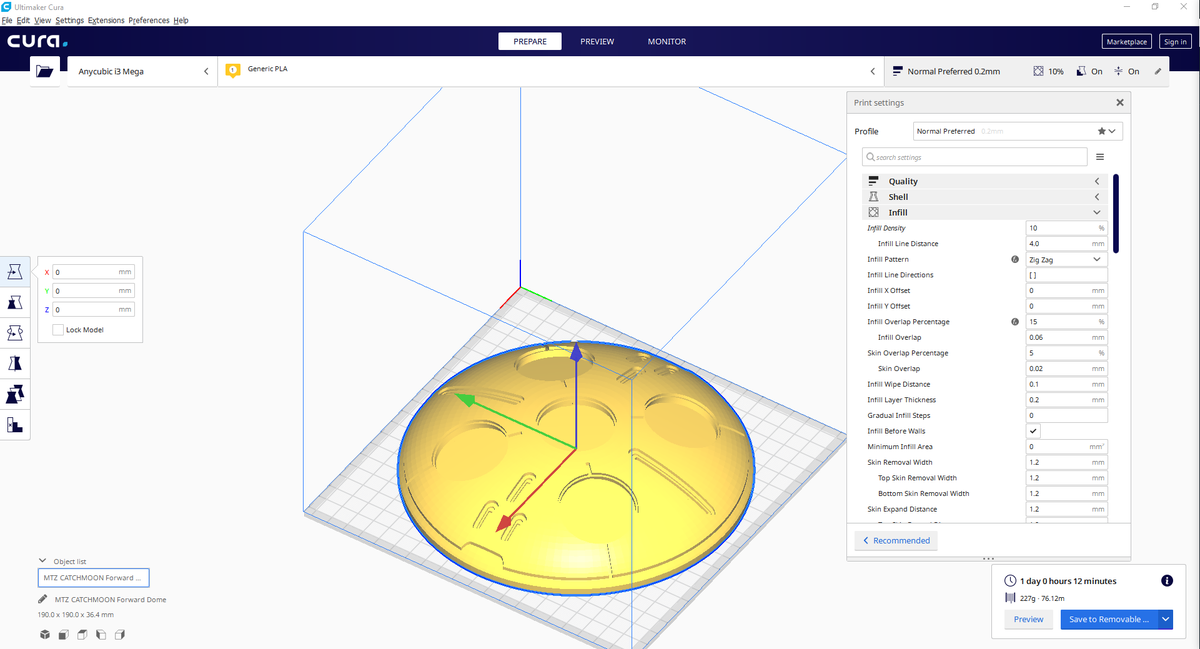The image size is (1200, 649).
Task: Collapse the Object list chevron
Action: click(43, 561)
